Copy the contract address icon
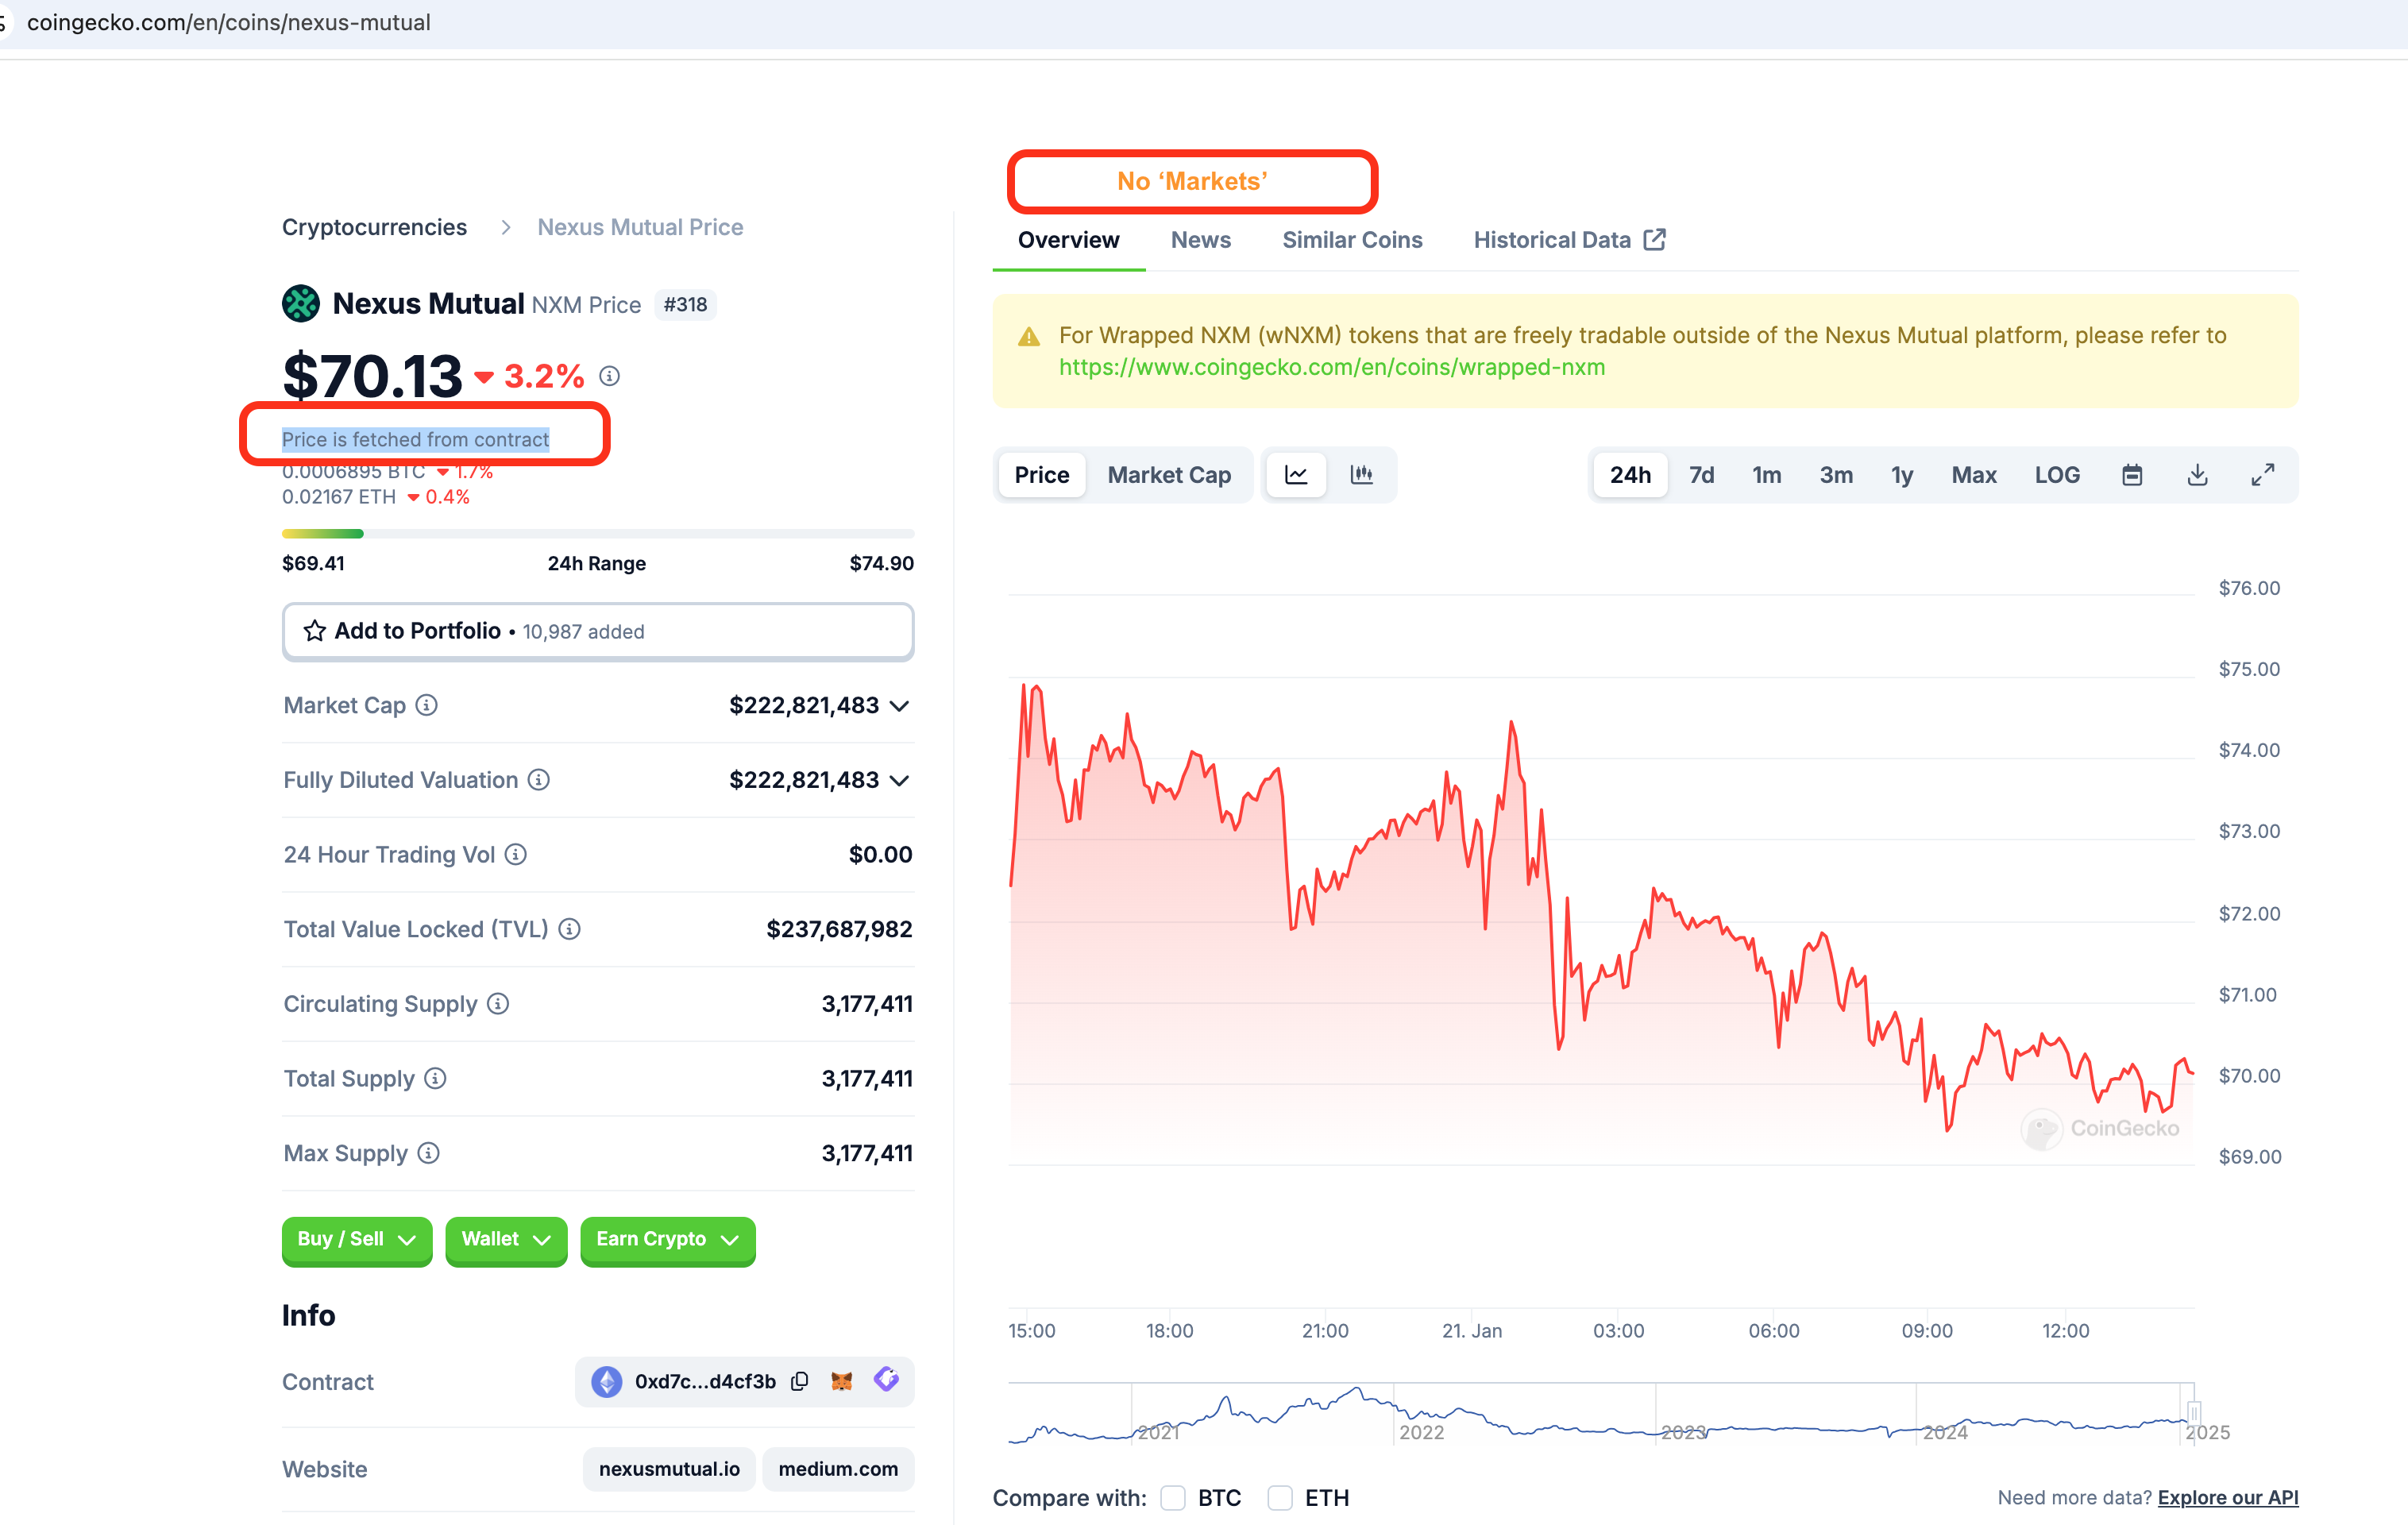Image resolution: width=2408 pixels, height=1525 pixels. click(x=799, y=1382)
